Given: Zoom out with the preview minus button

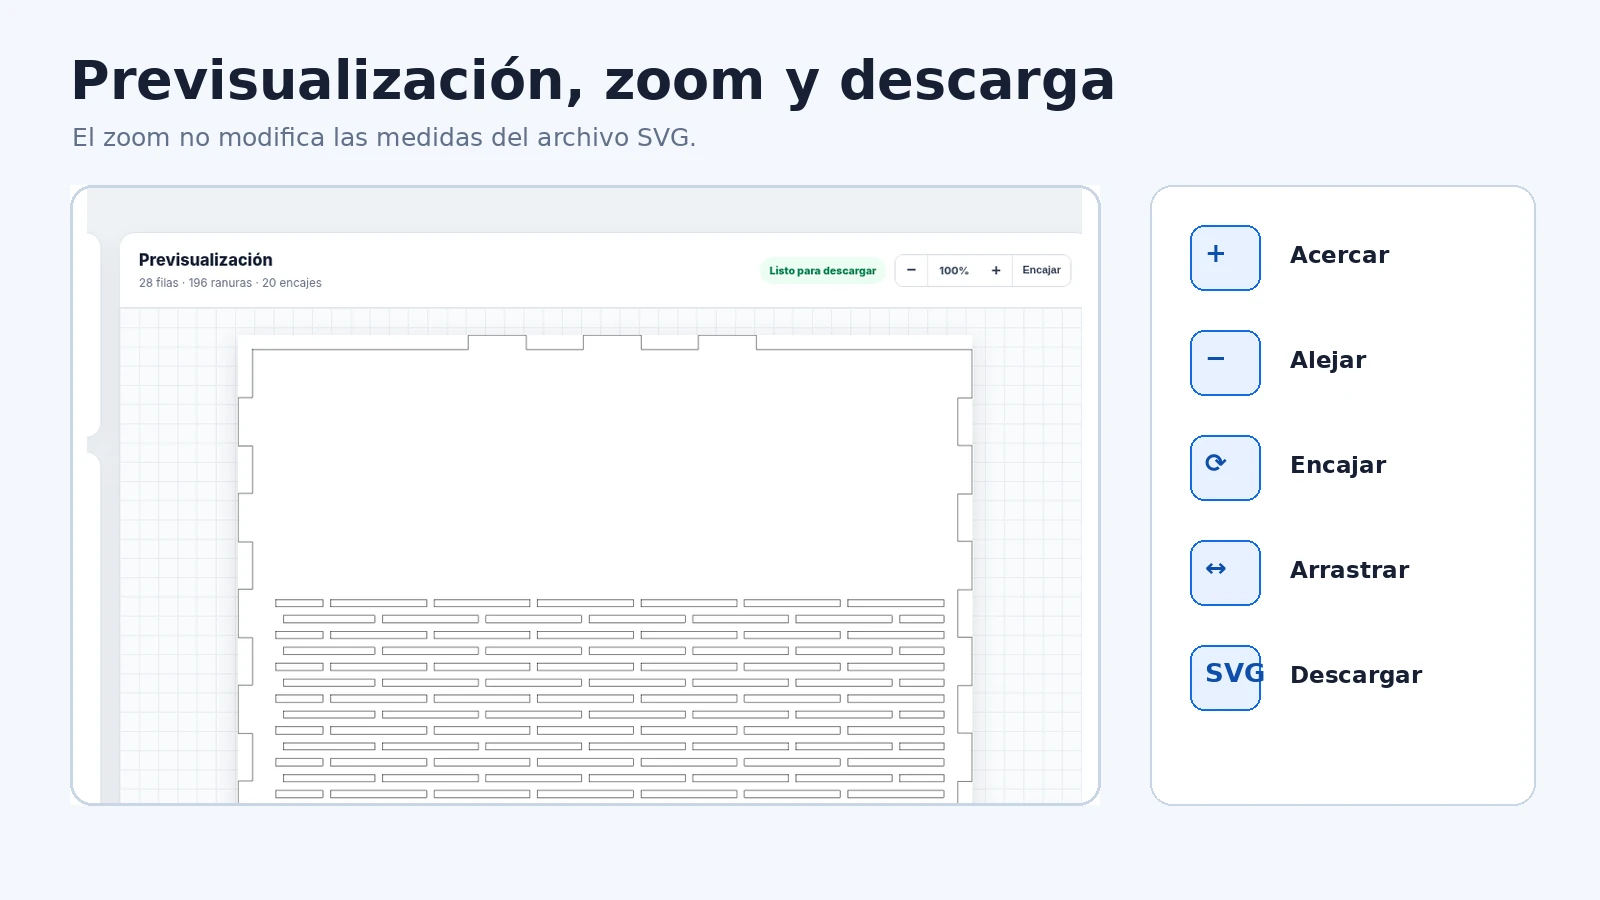Looking at the screenshot, I should coord(911,270).
